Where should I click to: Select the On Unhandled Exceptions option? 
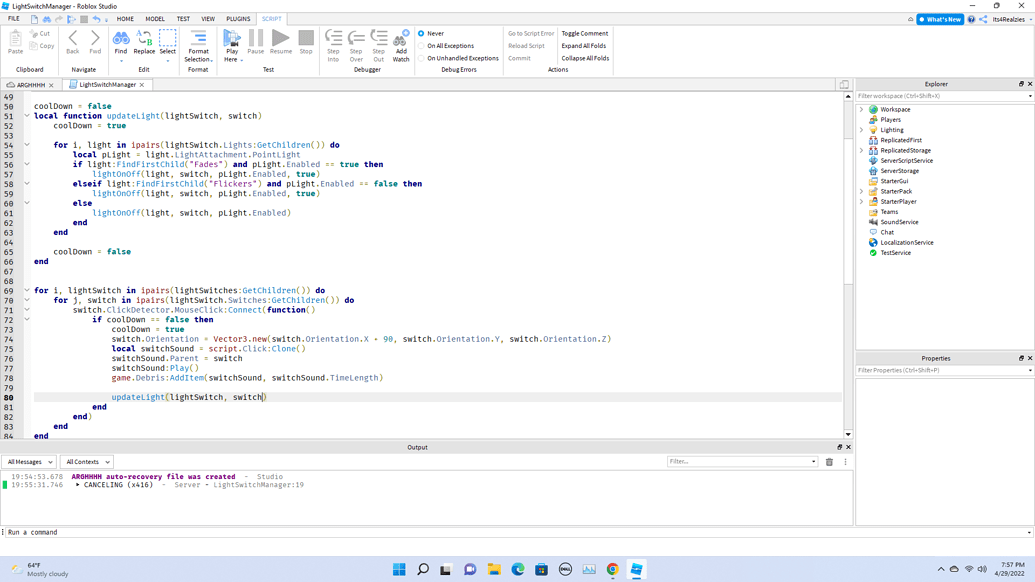(422, 58)
